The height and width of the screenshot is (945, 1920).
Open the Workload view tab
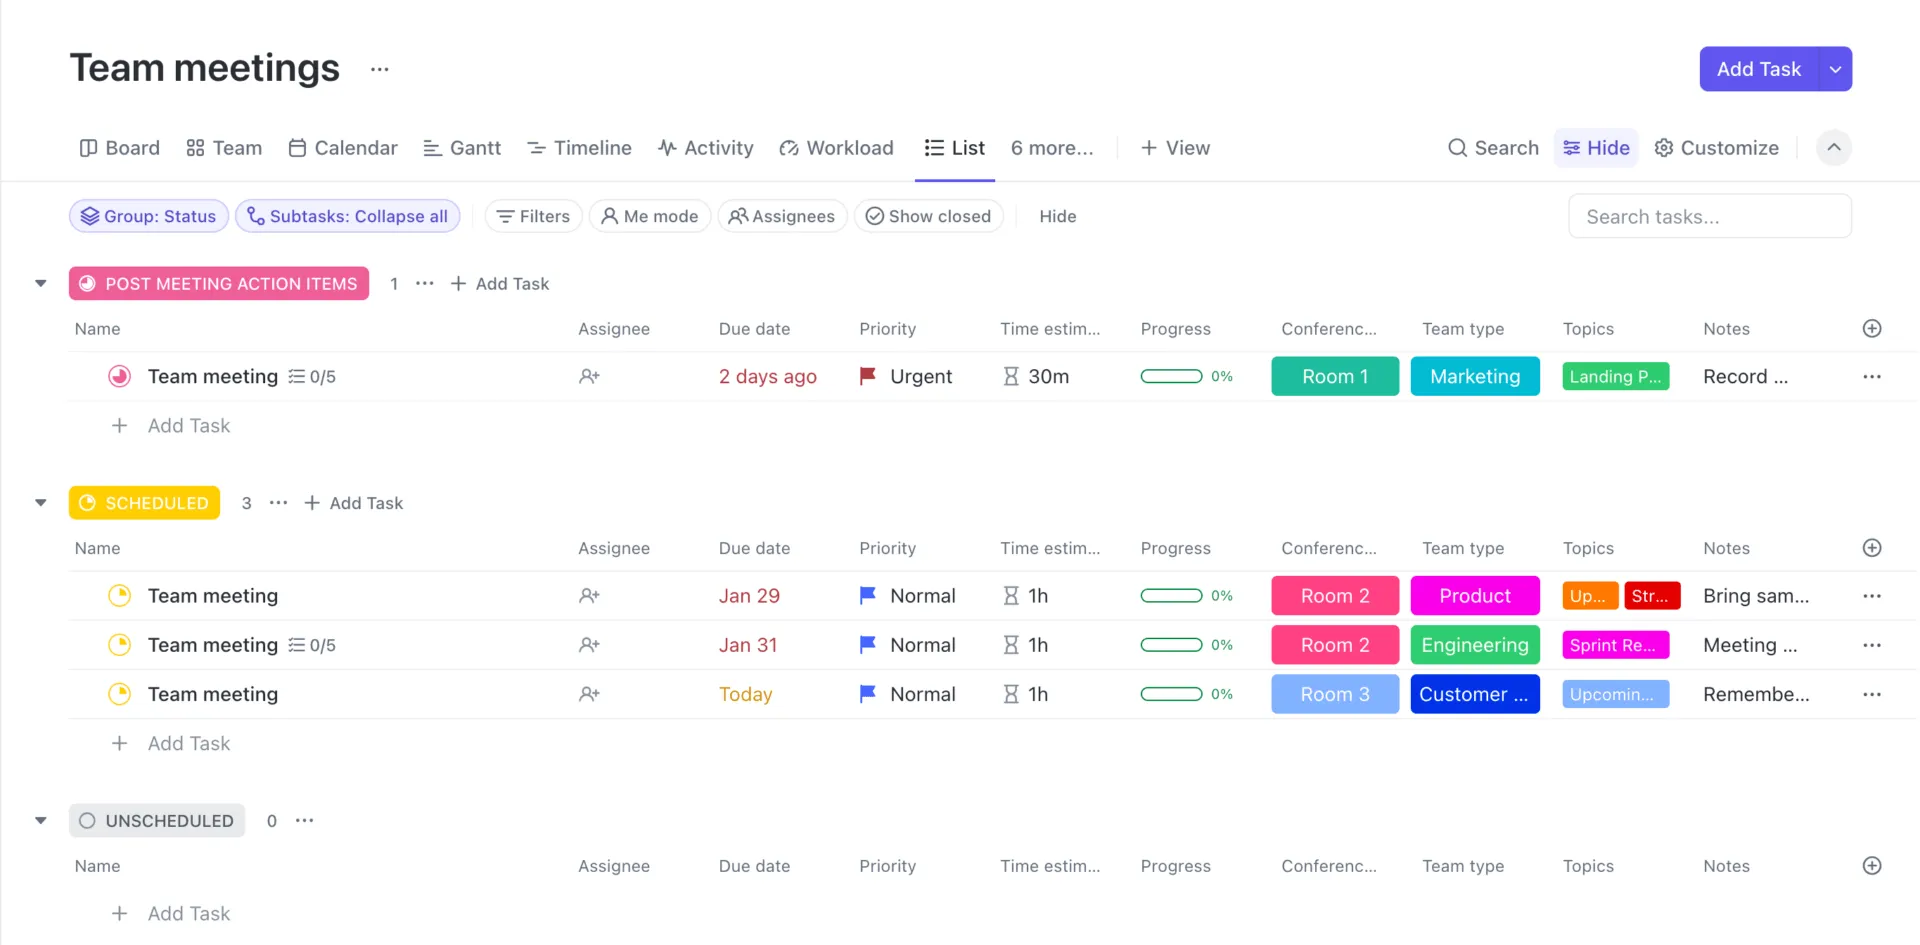pos(836,148)
